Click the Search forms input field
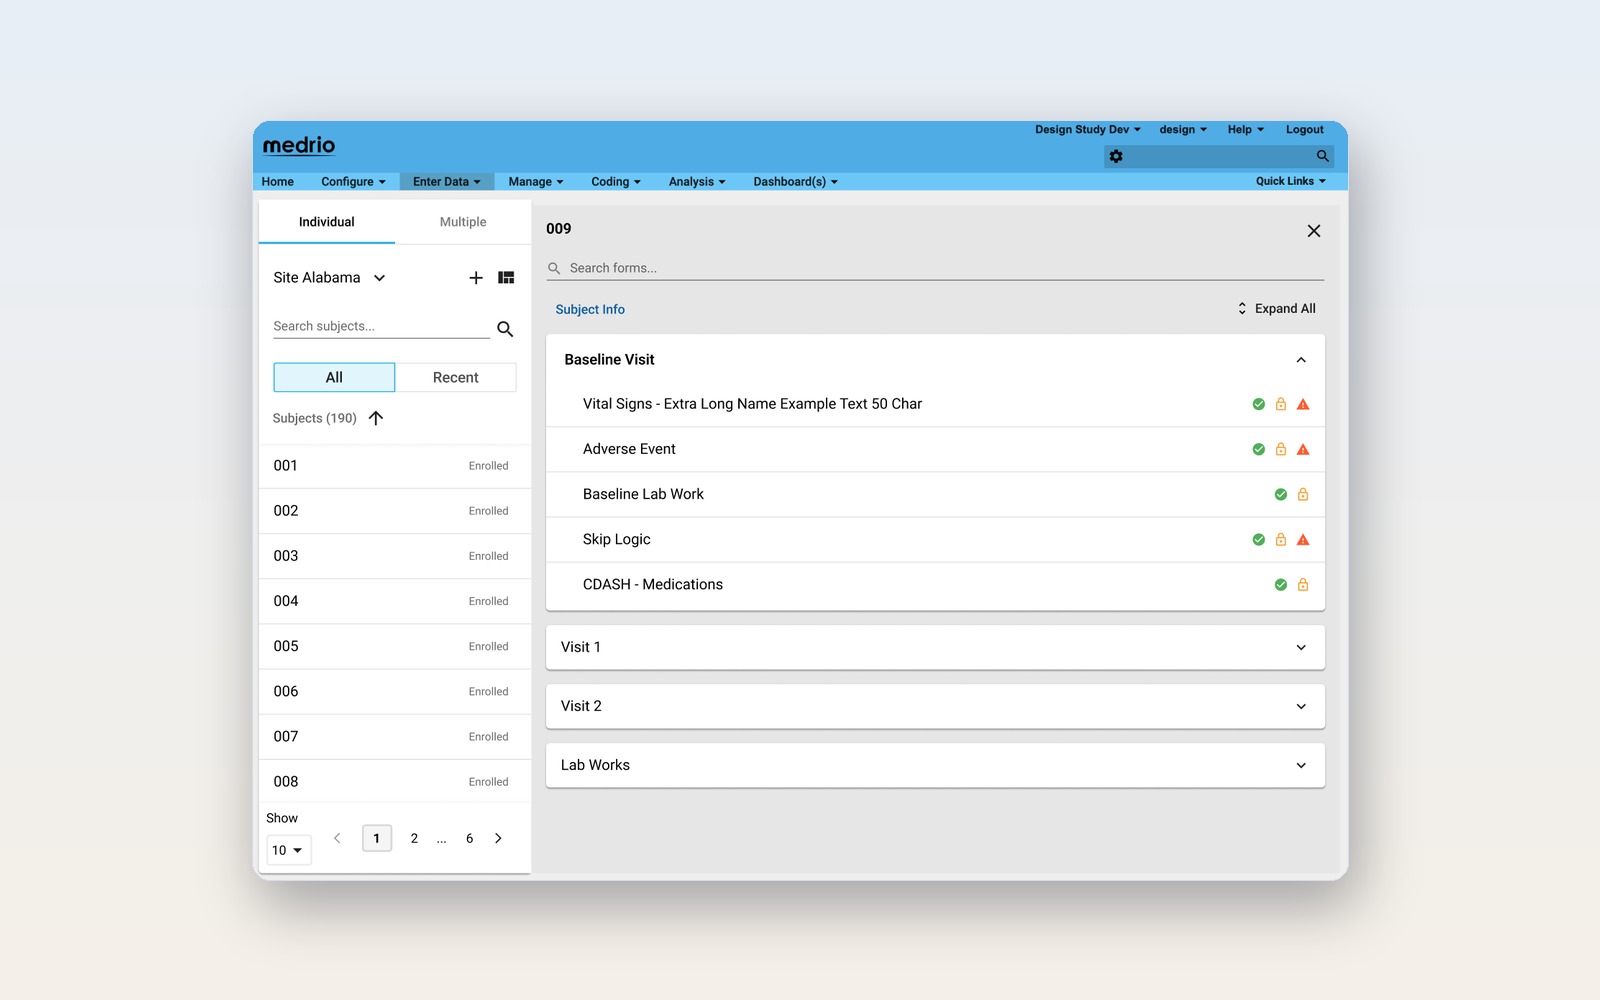 (940, 268)
